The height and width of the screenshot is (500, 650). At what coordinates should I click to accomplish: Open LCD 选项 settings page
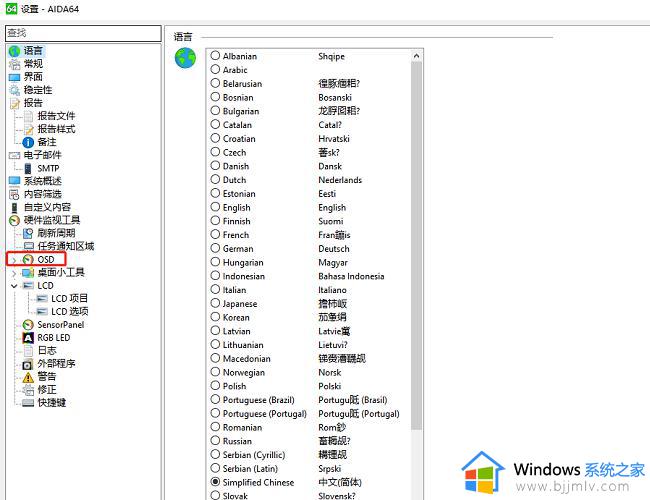coord(69,311)
